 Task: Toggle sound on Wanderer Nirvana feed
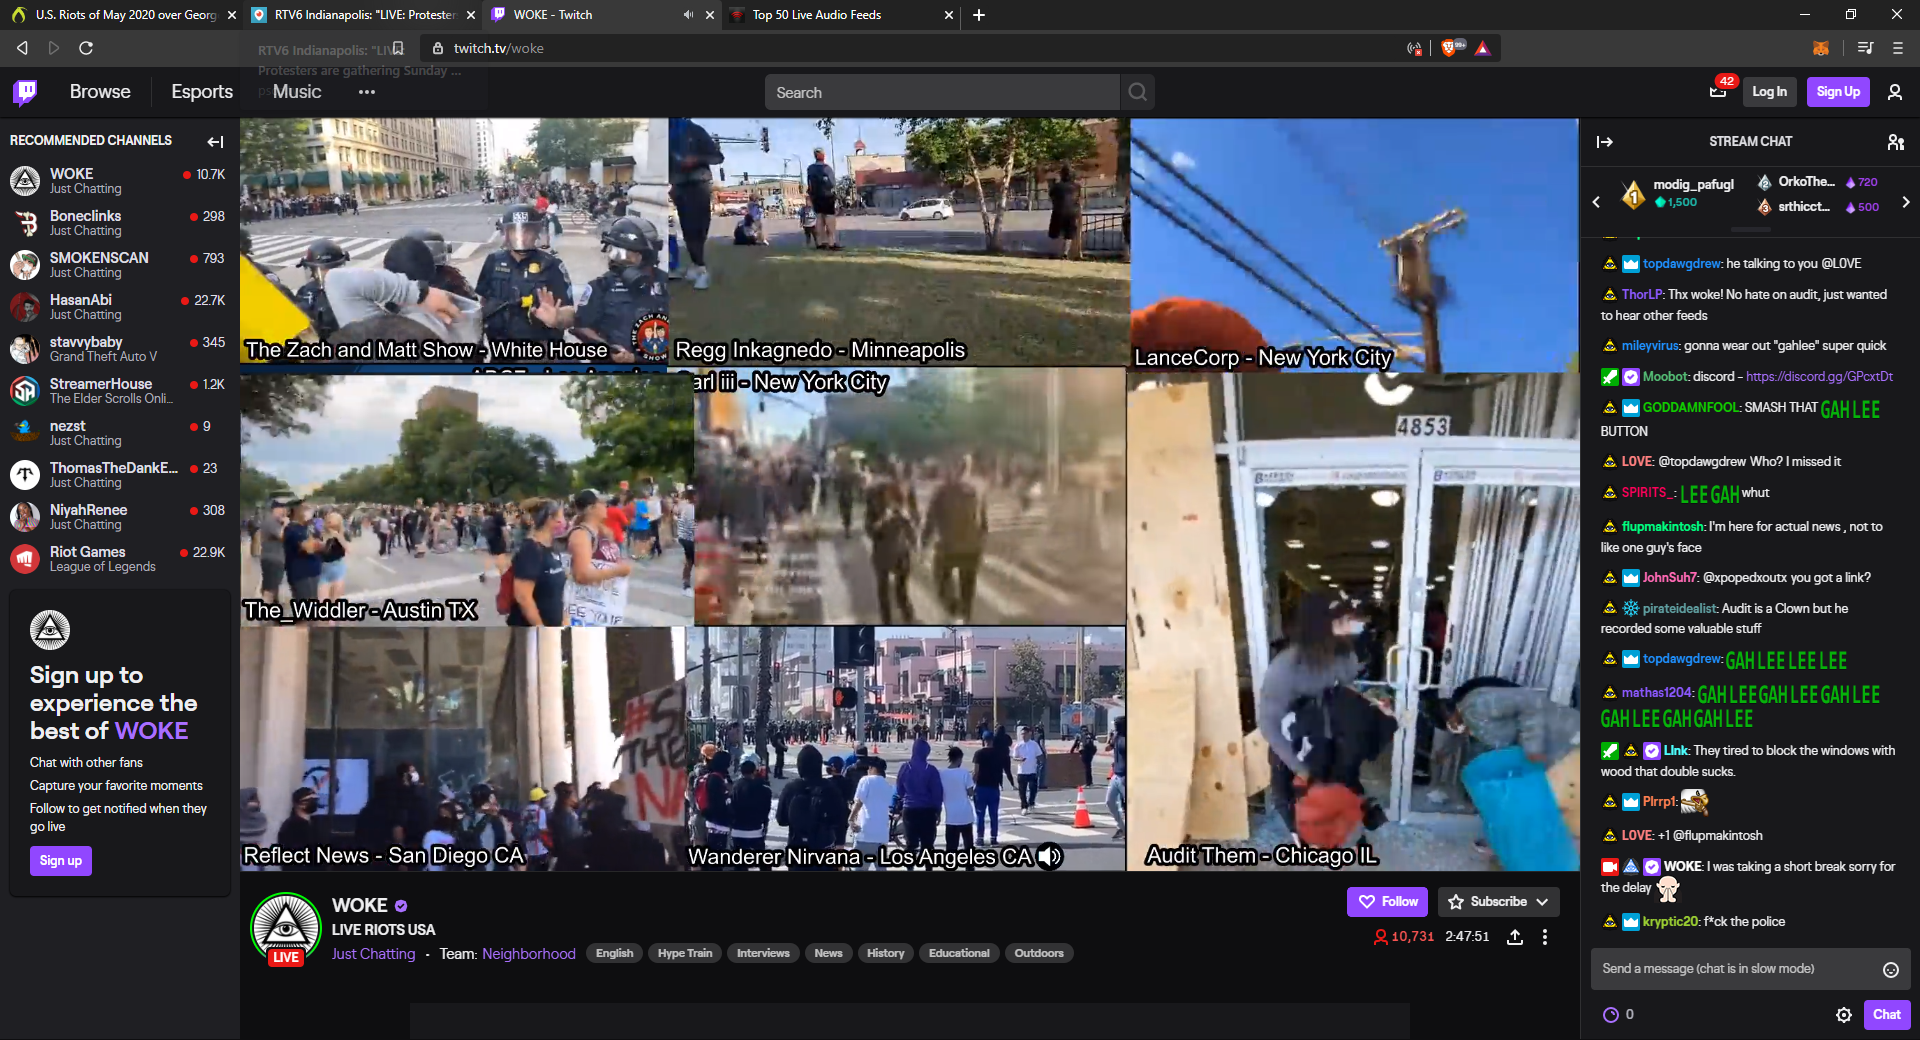1050,856
